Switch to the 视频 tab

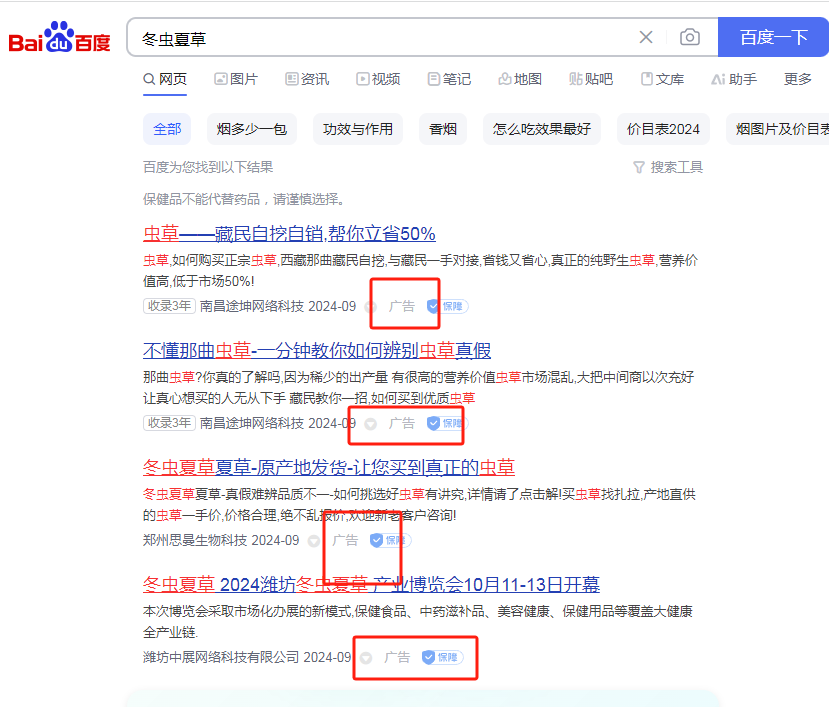pyautogui.click(x=385, y=78)
